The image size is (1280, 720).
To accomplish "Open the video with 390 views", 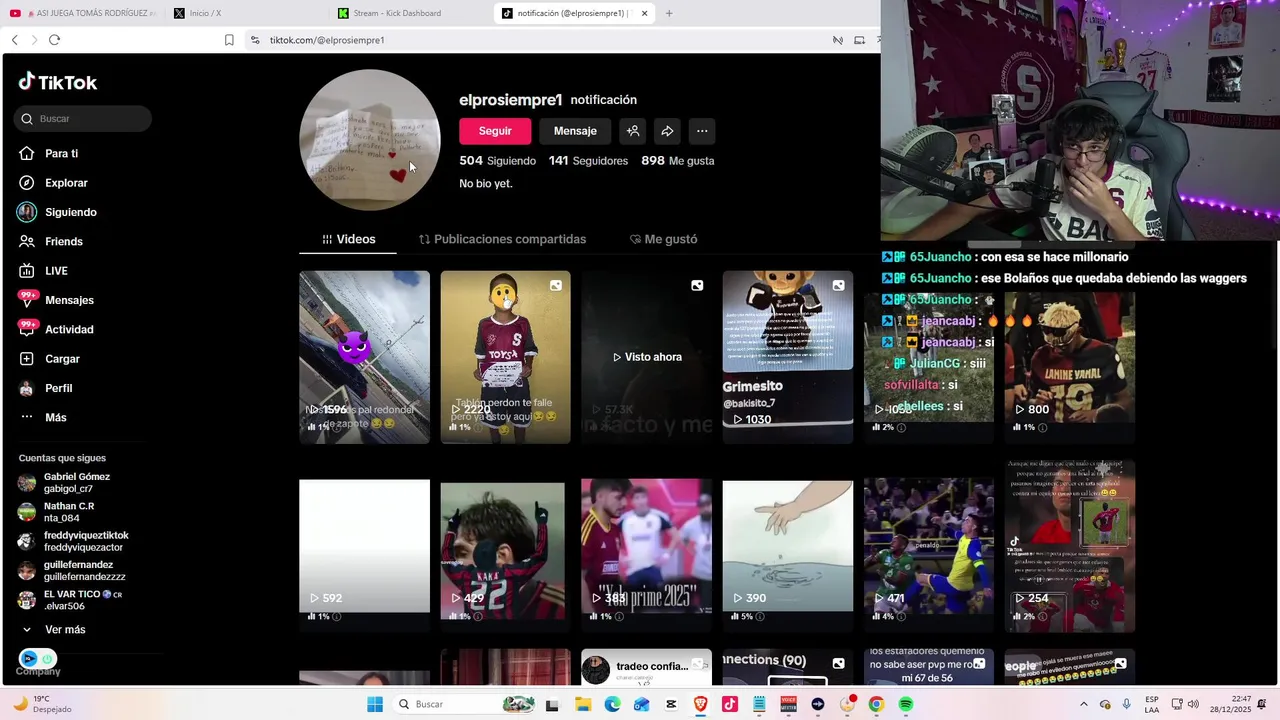I will (788, 546).
